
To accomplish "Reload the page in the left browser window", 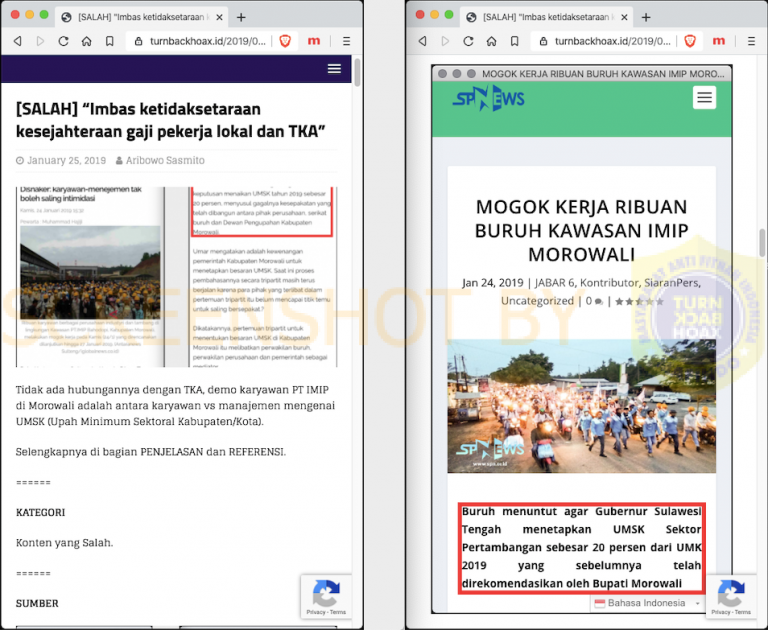I will click(x=63, y=41).
